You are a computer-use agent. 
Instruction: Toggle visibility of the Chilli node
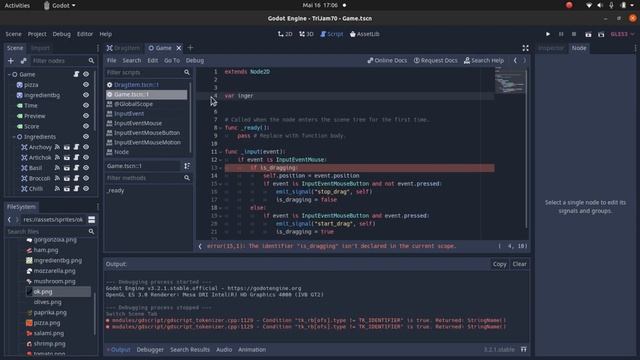point(86,189)
